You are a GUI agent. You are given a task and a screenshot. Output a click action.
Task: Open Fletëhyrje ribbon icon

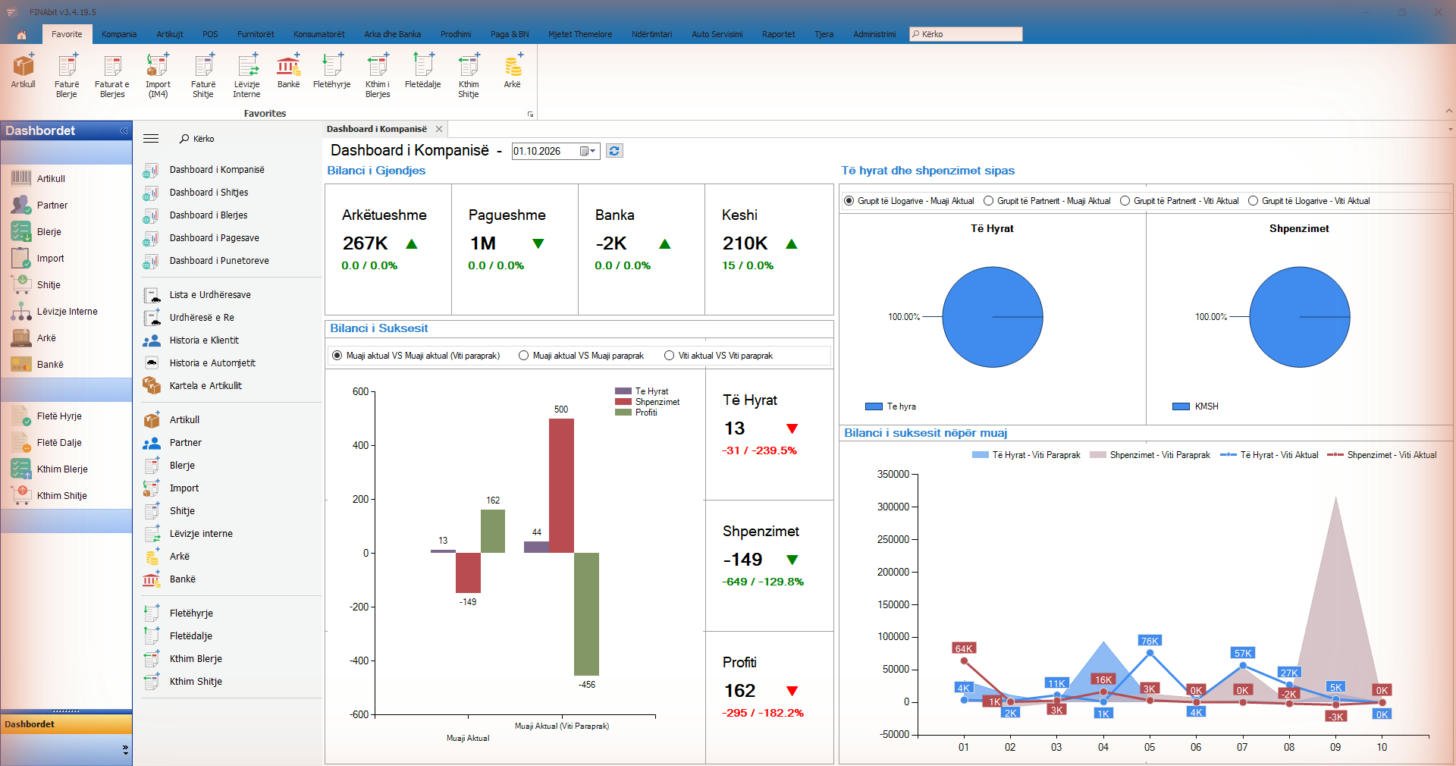332,72
